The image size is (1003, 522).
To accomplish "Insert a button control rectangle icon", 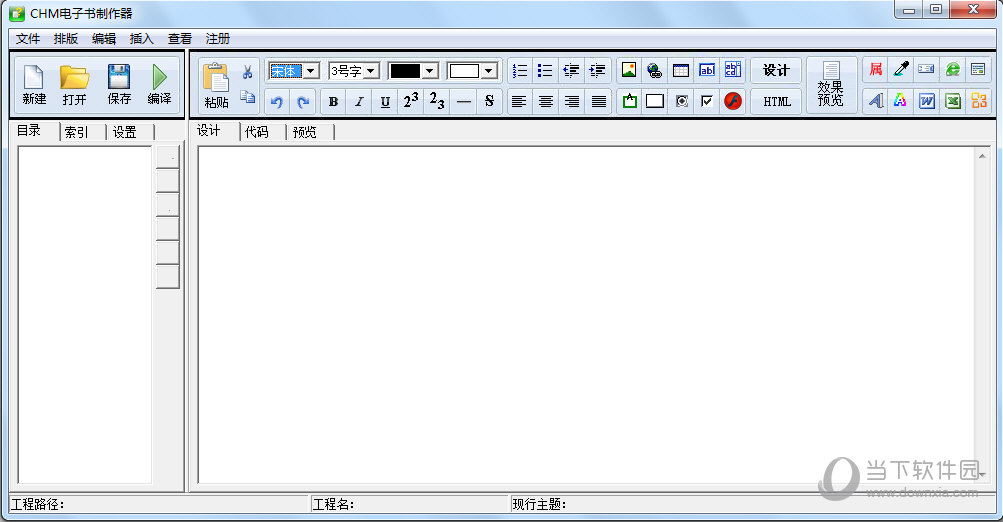I will [654, 101].
